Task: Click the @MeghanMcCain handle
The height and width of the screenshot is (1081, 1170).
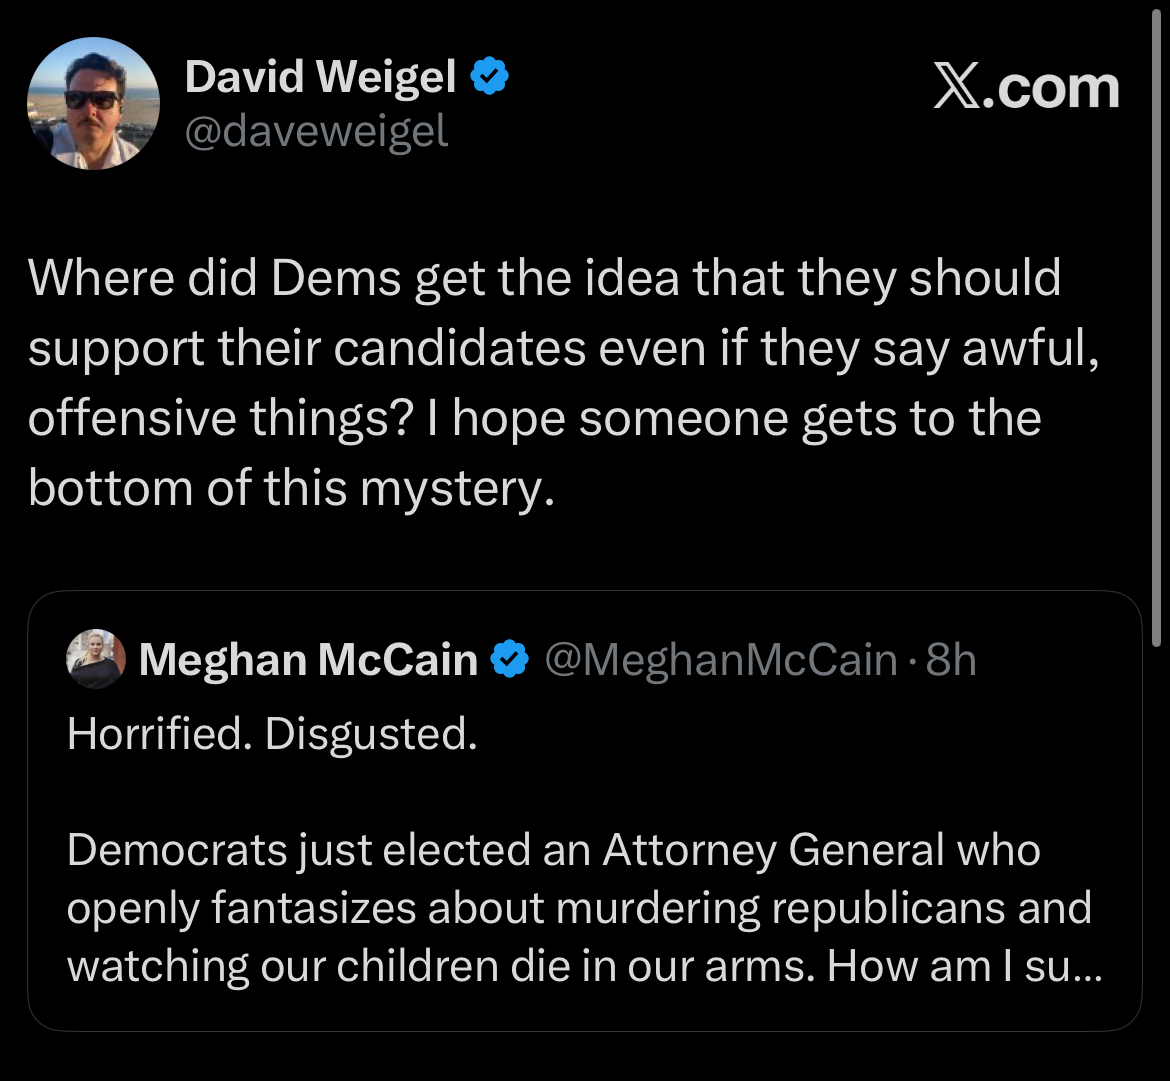Action: coord(719,660)
